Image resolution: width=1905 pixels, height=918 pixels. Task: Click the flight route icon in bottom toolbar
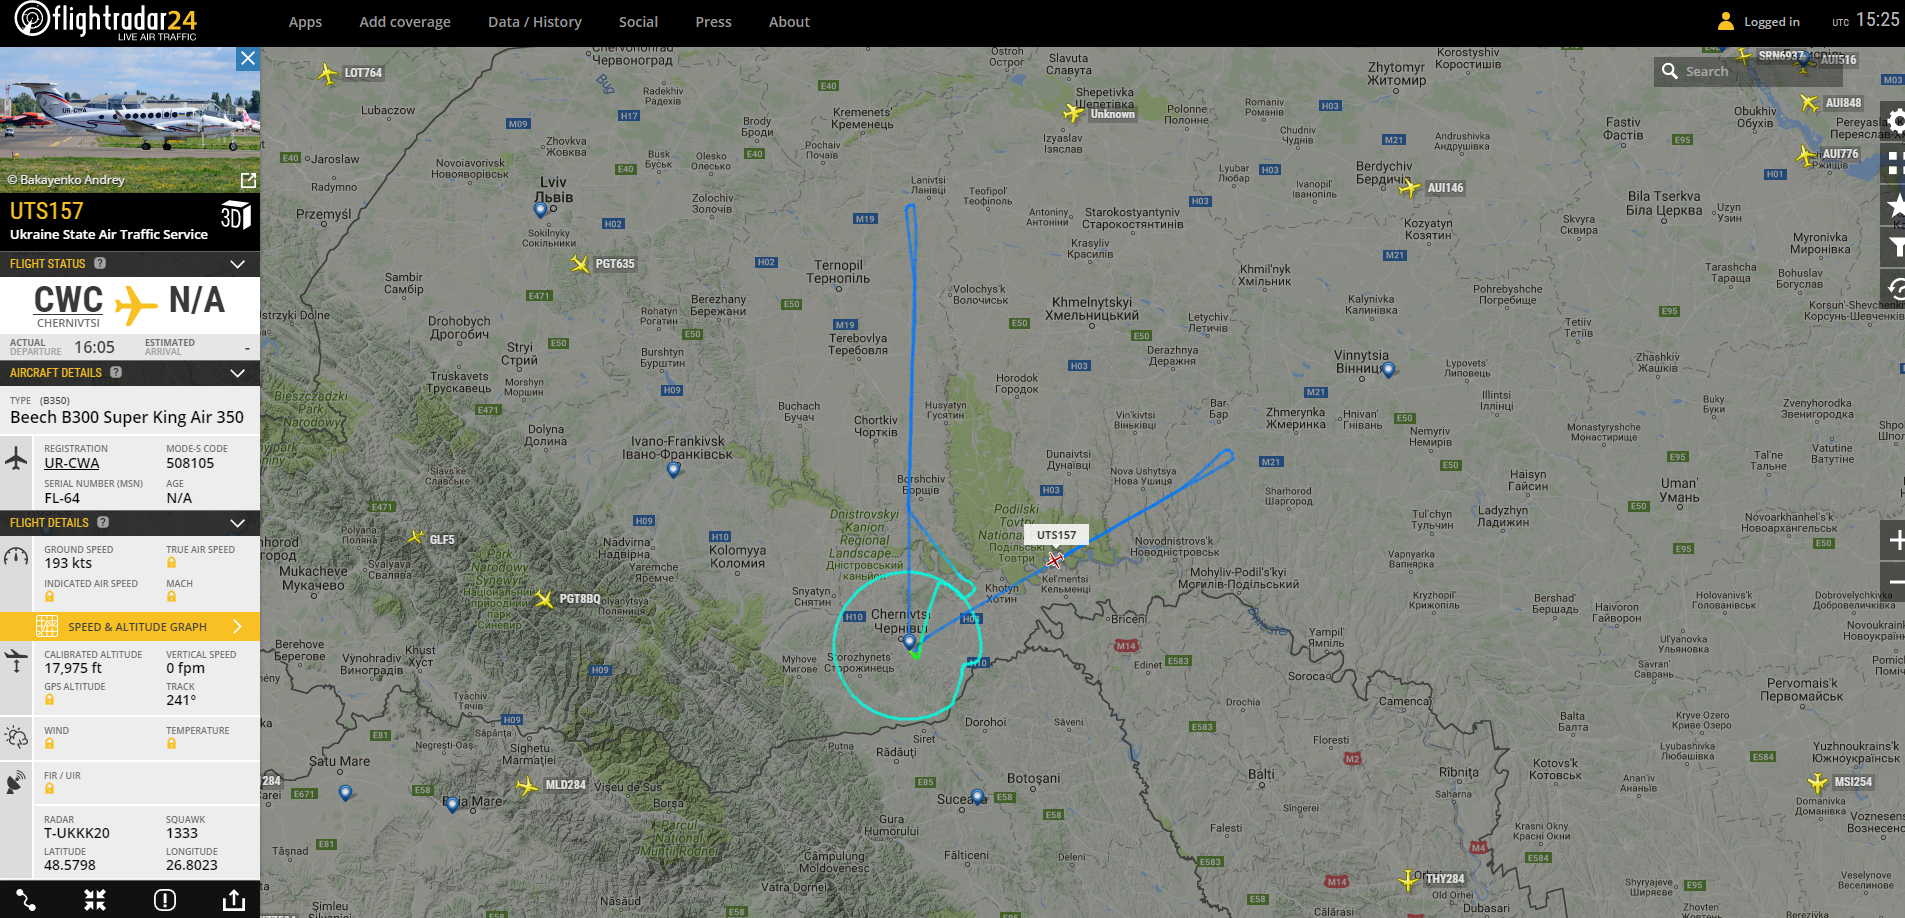(26, 900)
